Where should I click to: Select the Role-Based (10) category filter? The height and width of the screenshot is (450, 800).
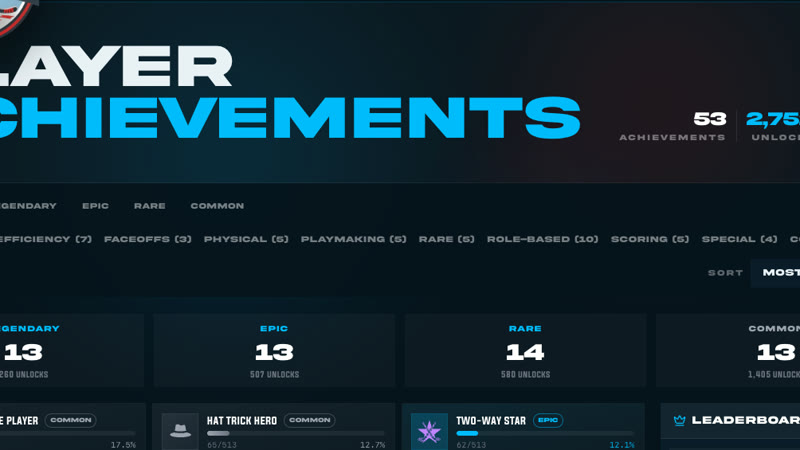click(x=542, y=239)
